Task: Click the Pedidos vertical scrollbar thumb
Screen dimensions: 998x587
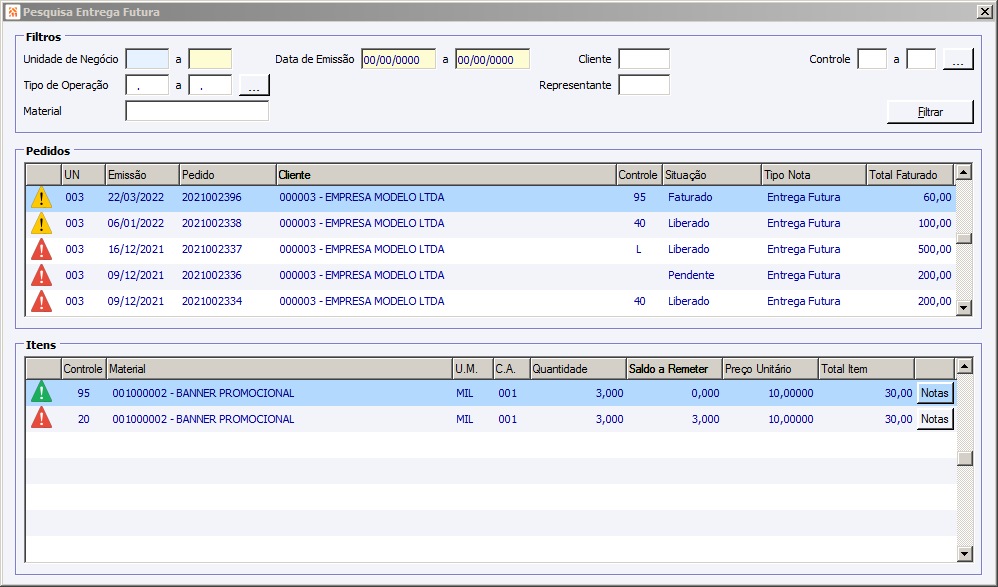Action: tap(964, 239)
